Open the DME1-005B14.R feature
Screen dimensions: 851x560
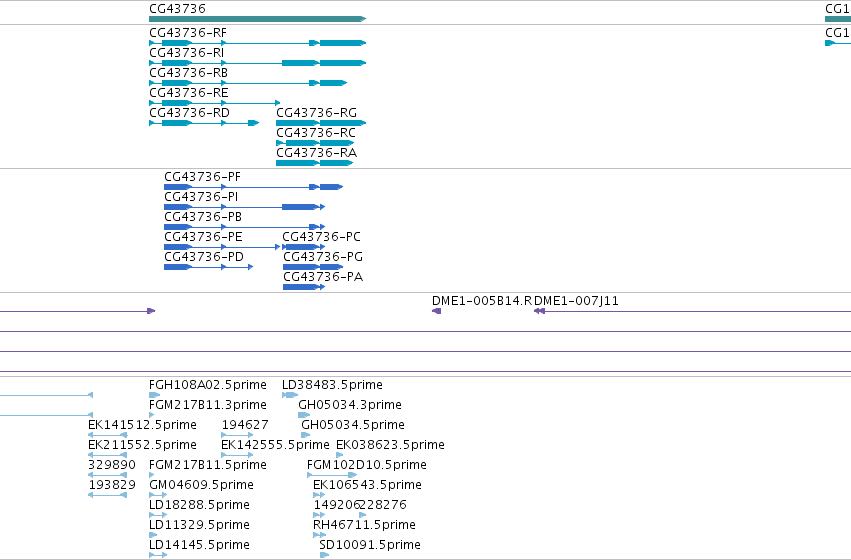click(436, 311)
